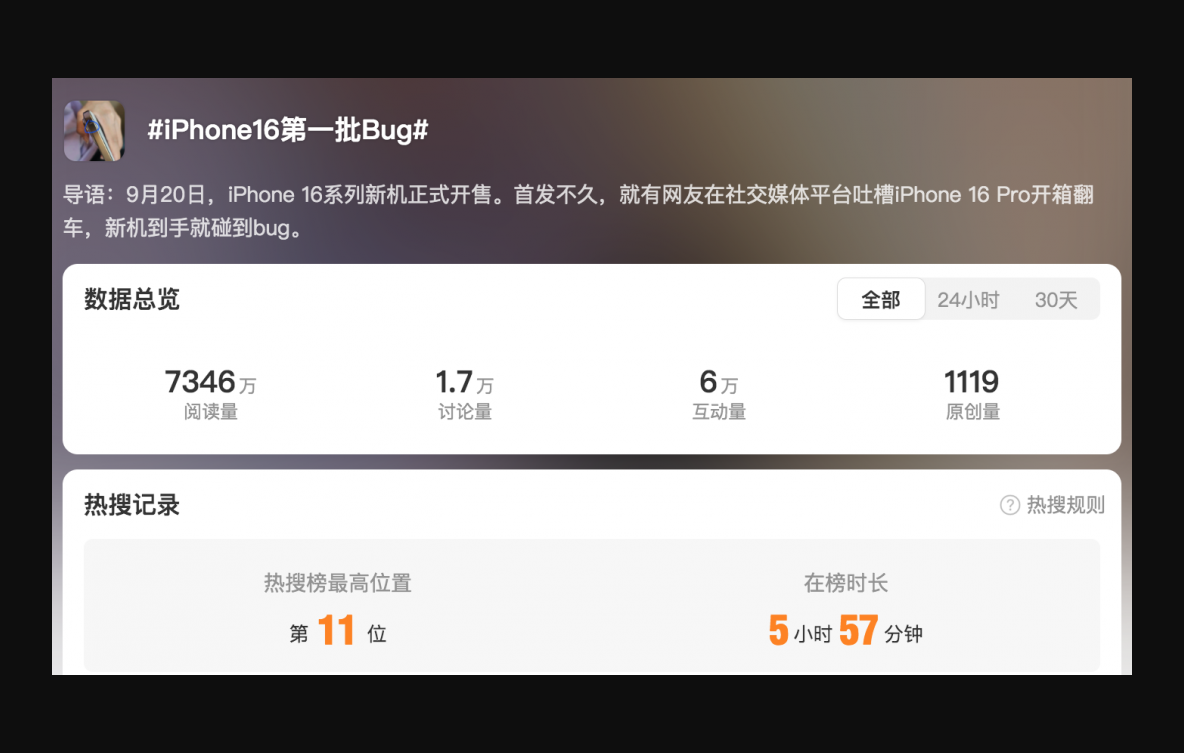Click the #iPhone16第一批Bug# topic title

click(288, 130)
